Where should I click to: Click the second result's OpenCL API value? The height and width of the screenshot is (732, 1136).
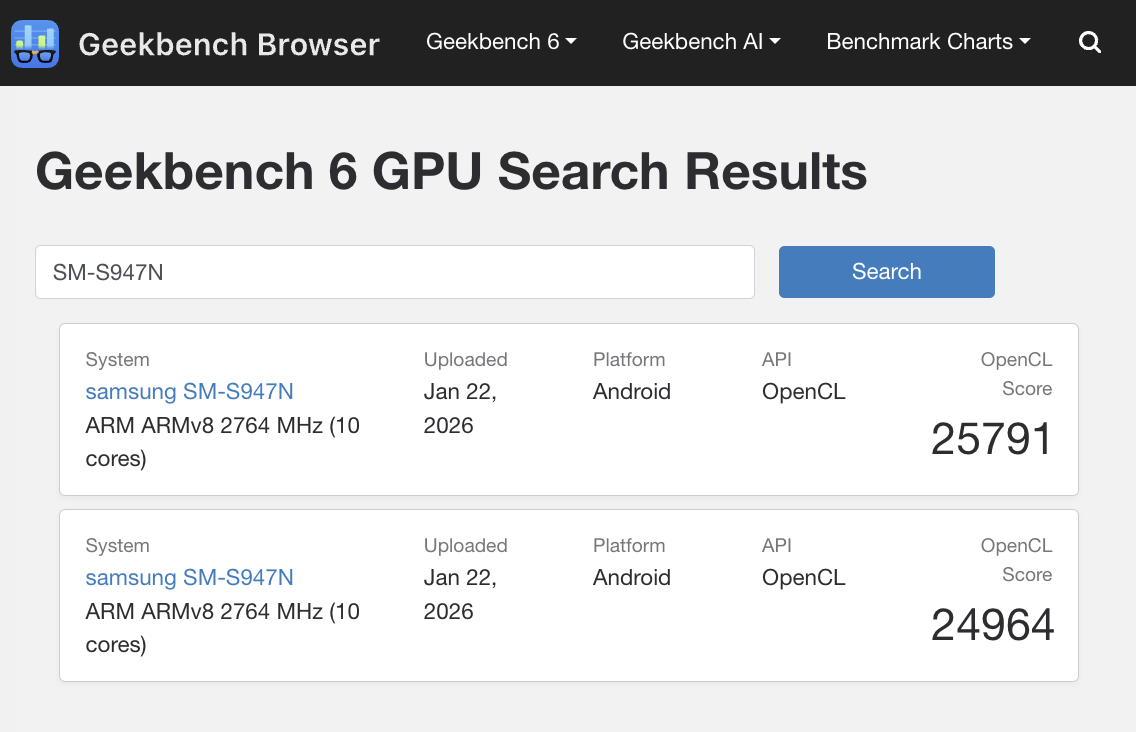coord(803,578)
